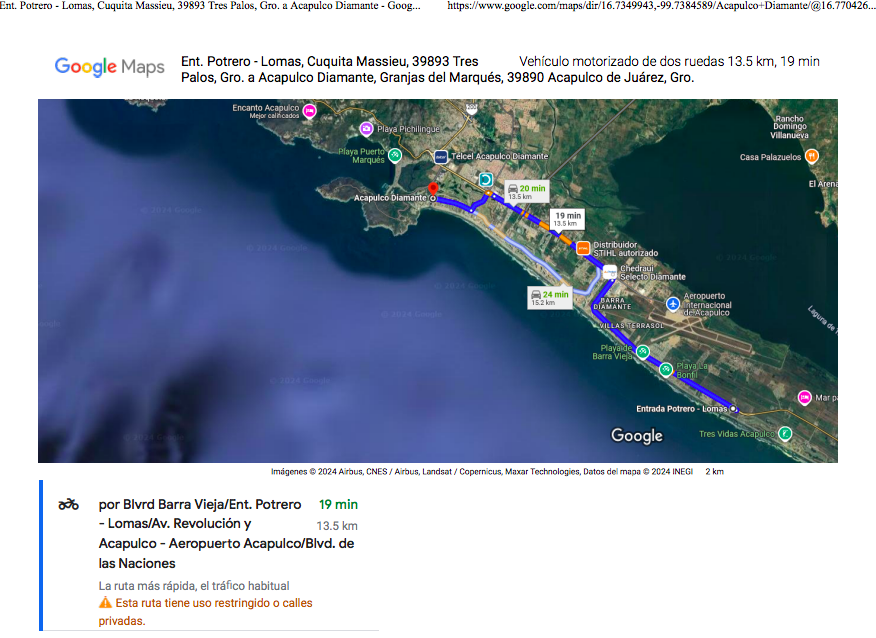Click the Playa La Bonfil beach pin
This screenshot has width=876, height=638.
[x=666, y=369]
